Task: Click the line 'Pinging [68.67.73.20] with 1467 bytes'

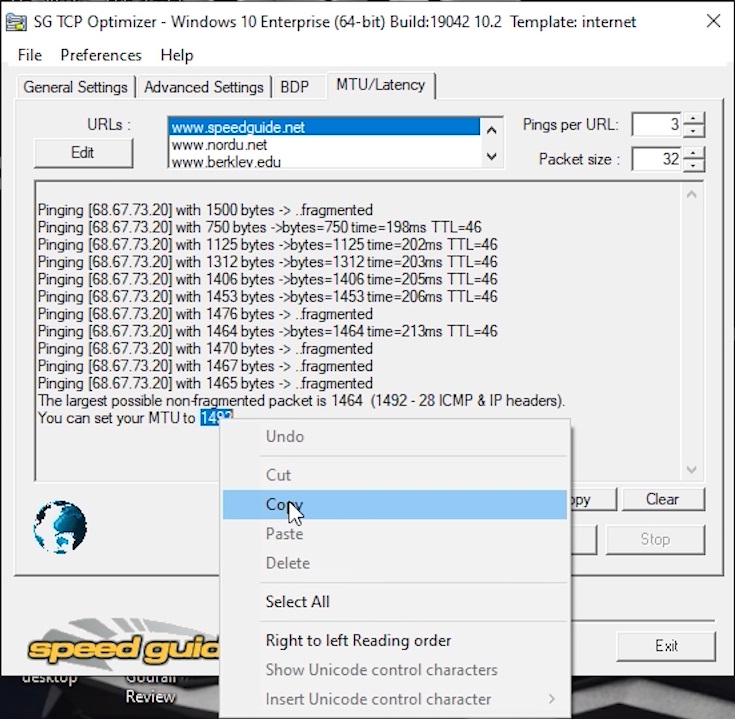Action: pyautogui.click(x=205, y=366)
